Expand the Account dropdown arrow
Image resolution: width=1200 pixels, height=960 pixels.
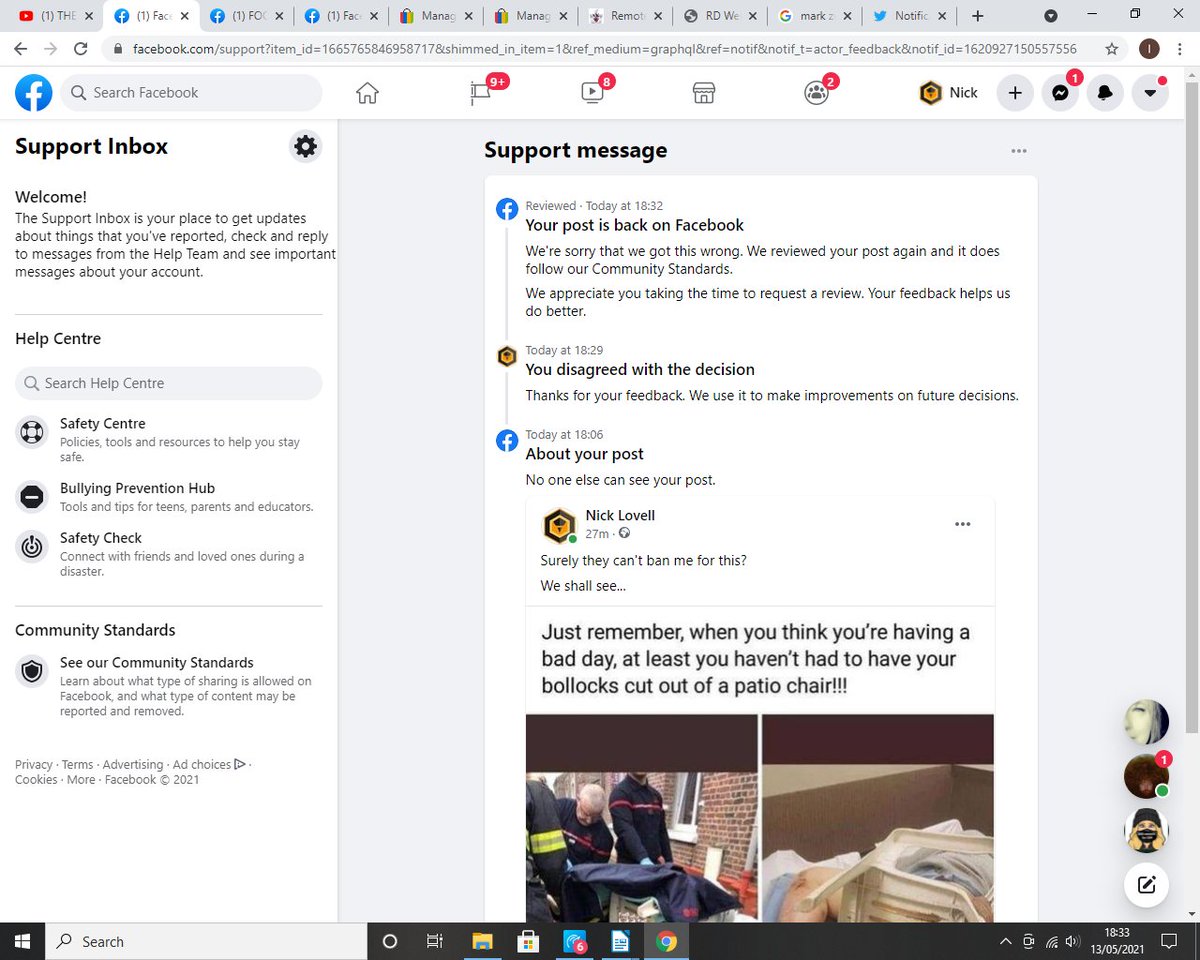click(1150, 93)
